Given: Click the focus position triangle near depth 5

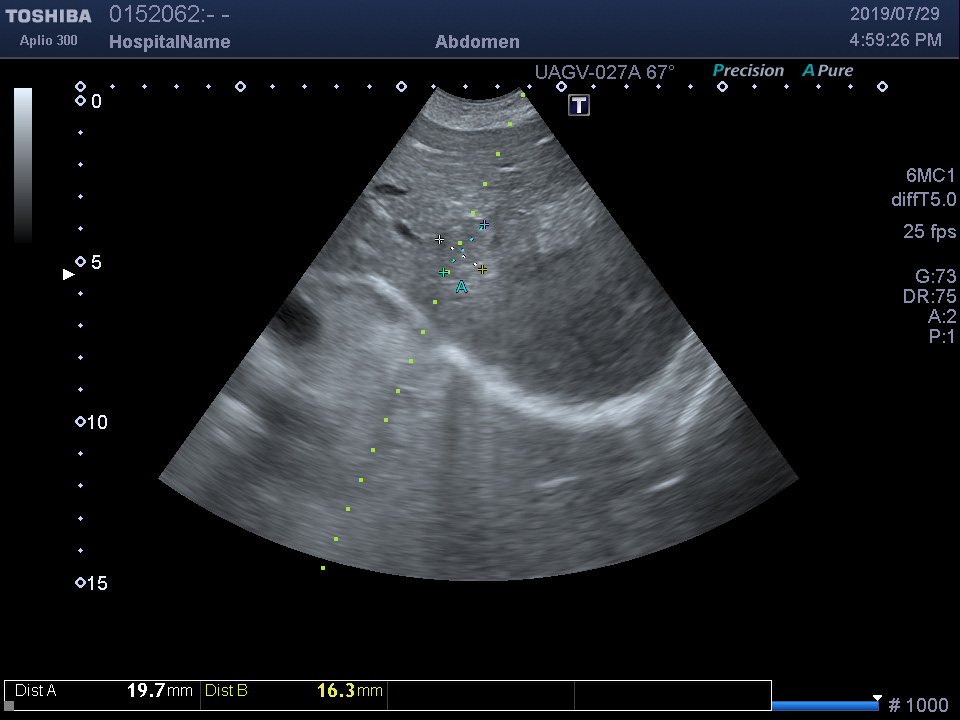Looking at the screenshot, I should (68, 274).
